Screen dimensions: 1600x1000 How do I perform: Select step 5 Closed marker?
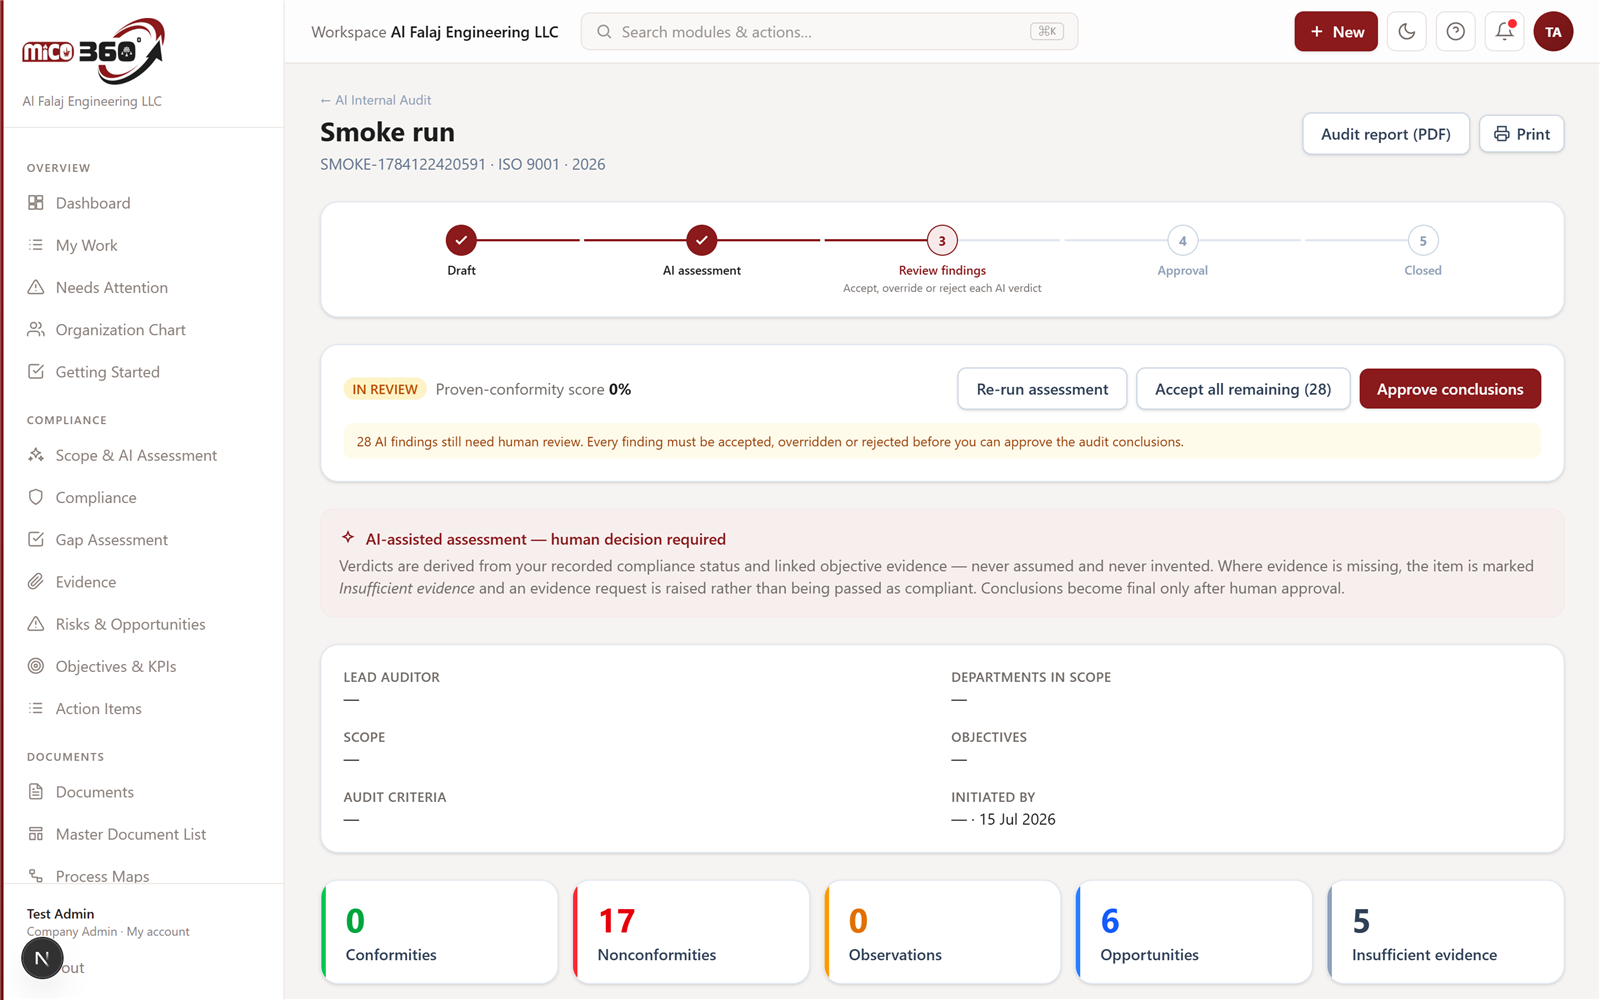coord(1423,240)
